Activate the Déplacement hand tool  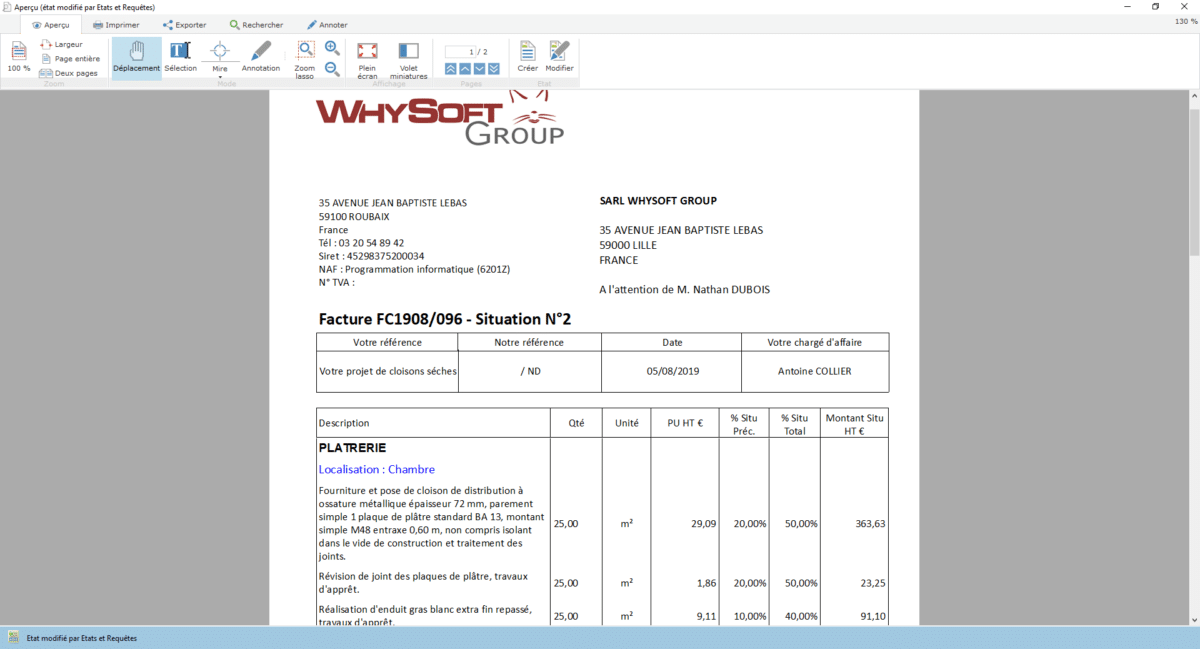pyautogui.click(x=137, y=57)
